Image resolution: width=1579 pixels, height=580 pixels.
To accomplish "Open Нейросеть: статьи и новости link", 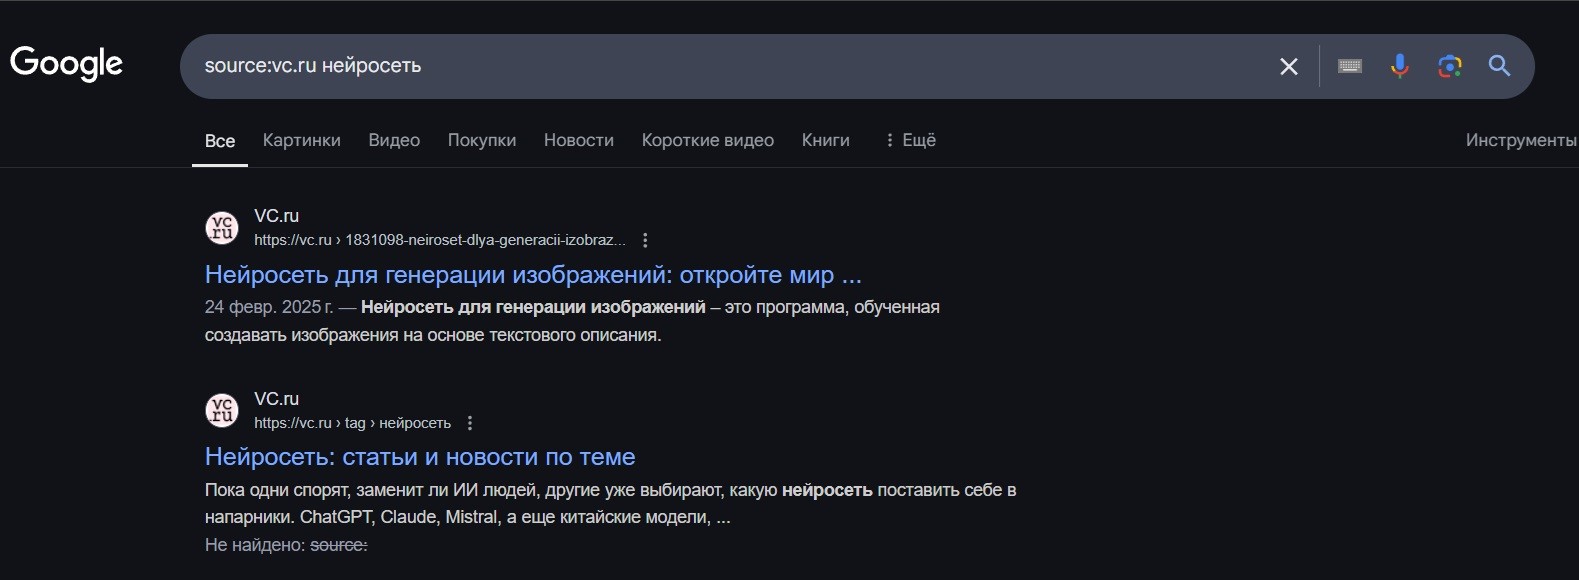I will [420, 457].
